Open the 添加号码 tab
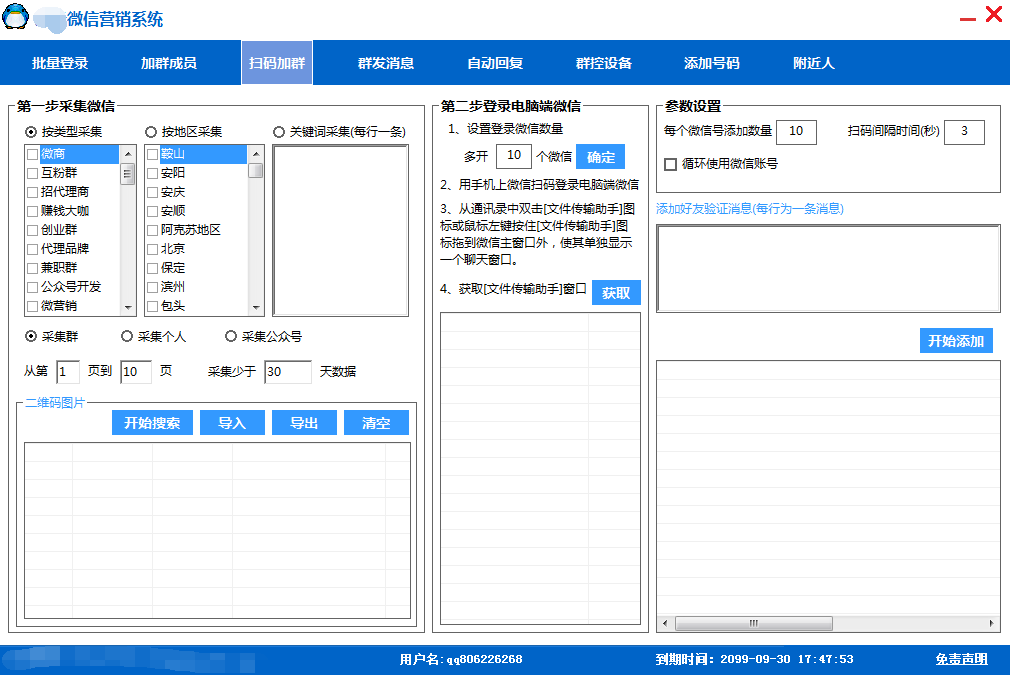Viewport: 1010px width, 675px height. tap(712, 63)
